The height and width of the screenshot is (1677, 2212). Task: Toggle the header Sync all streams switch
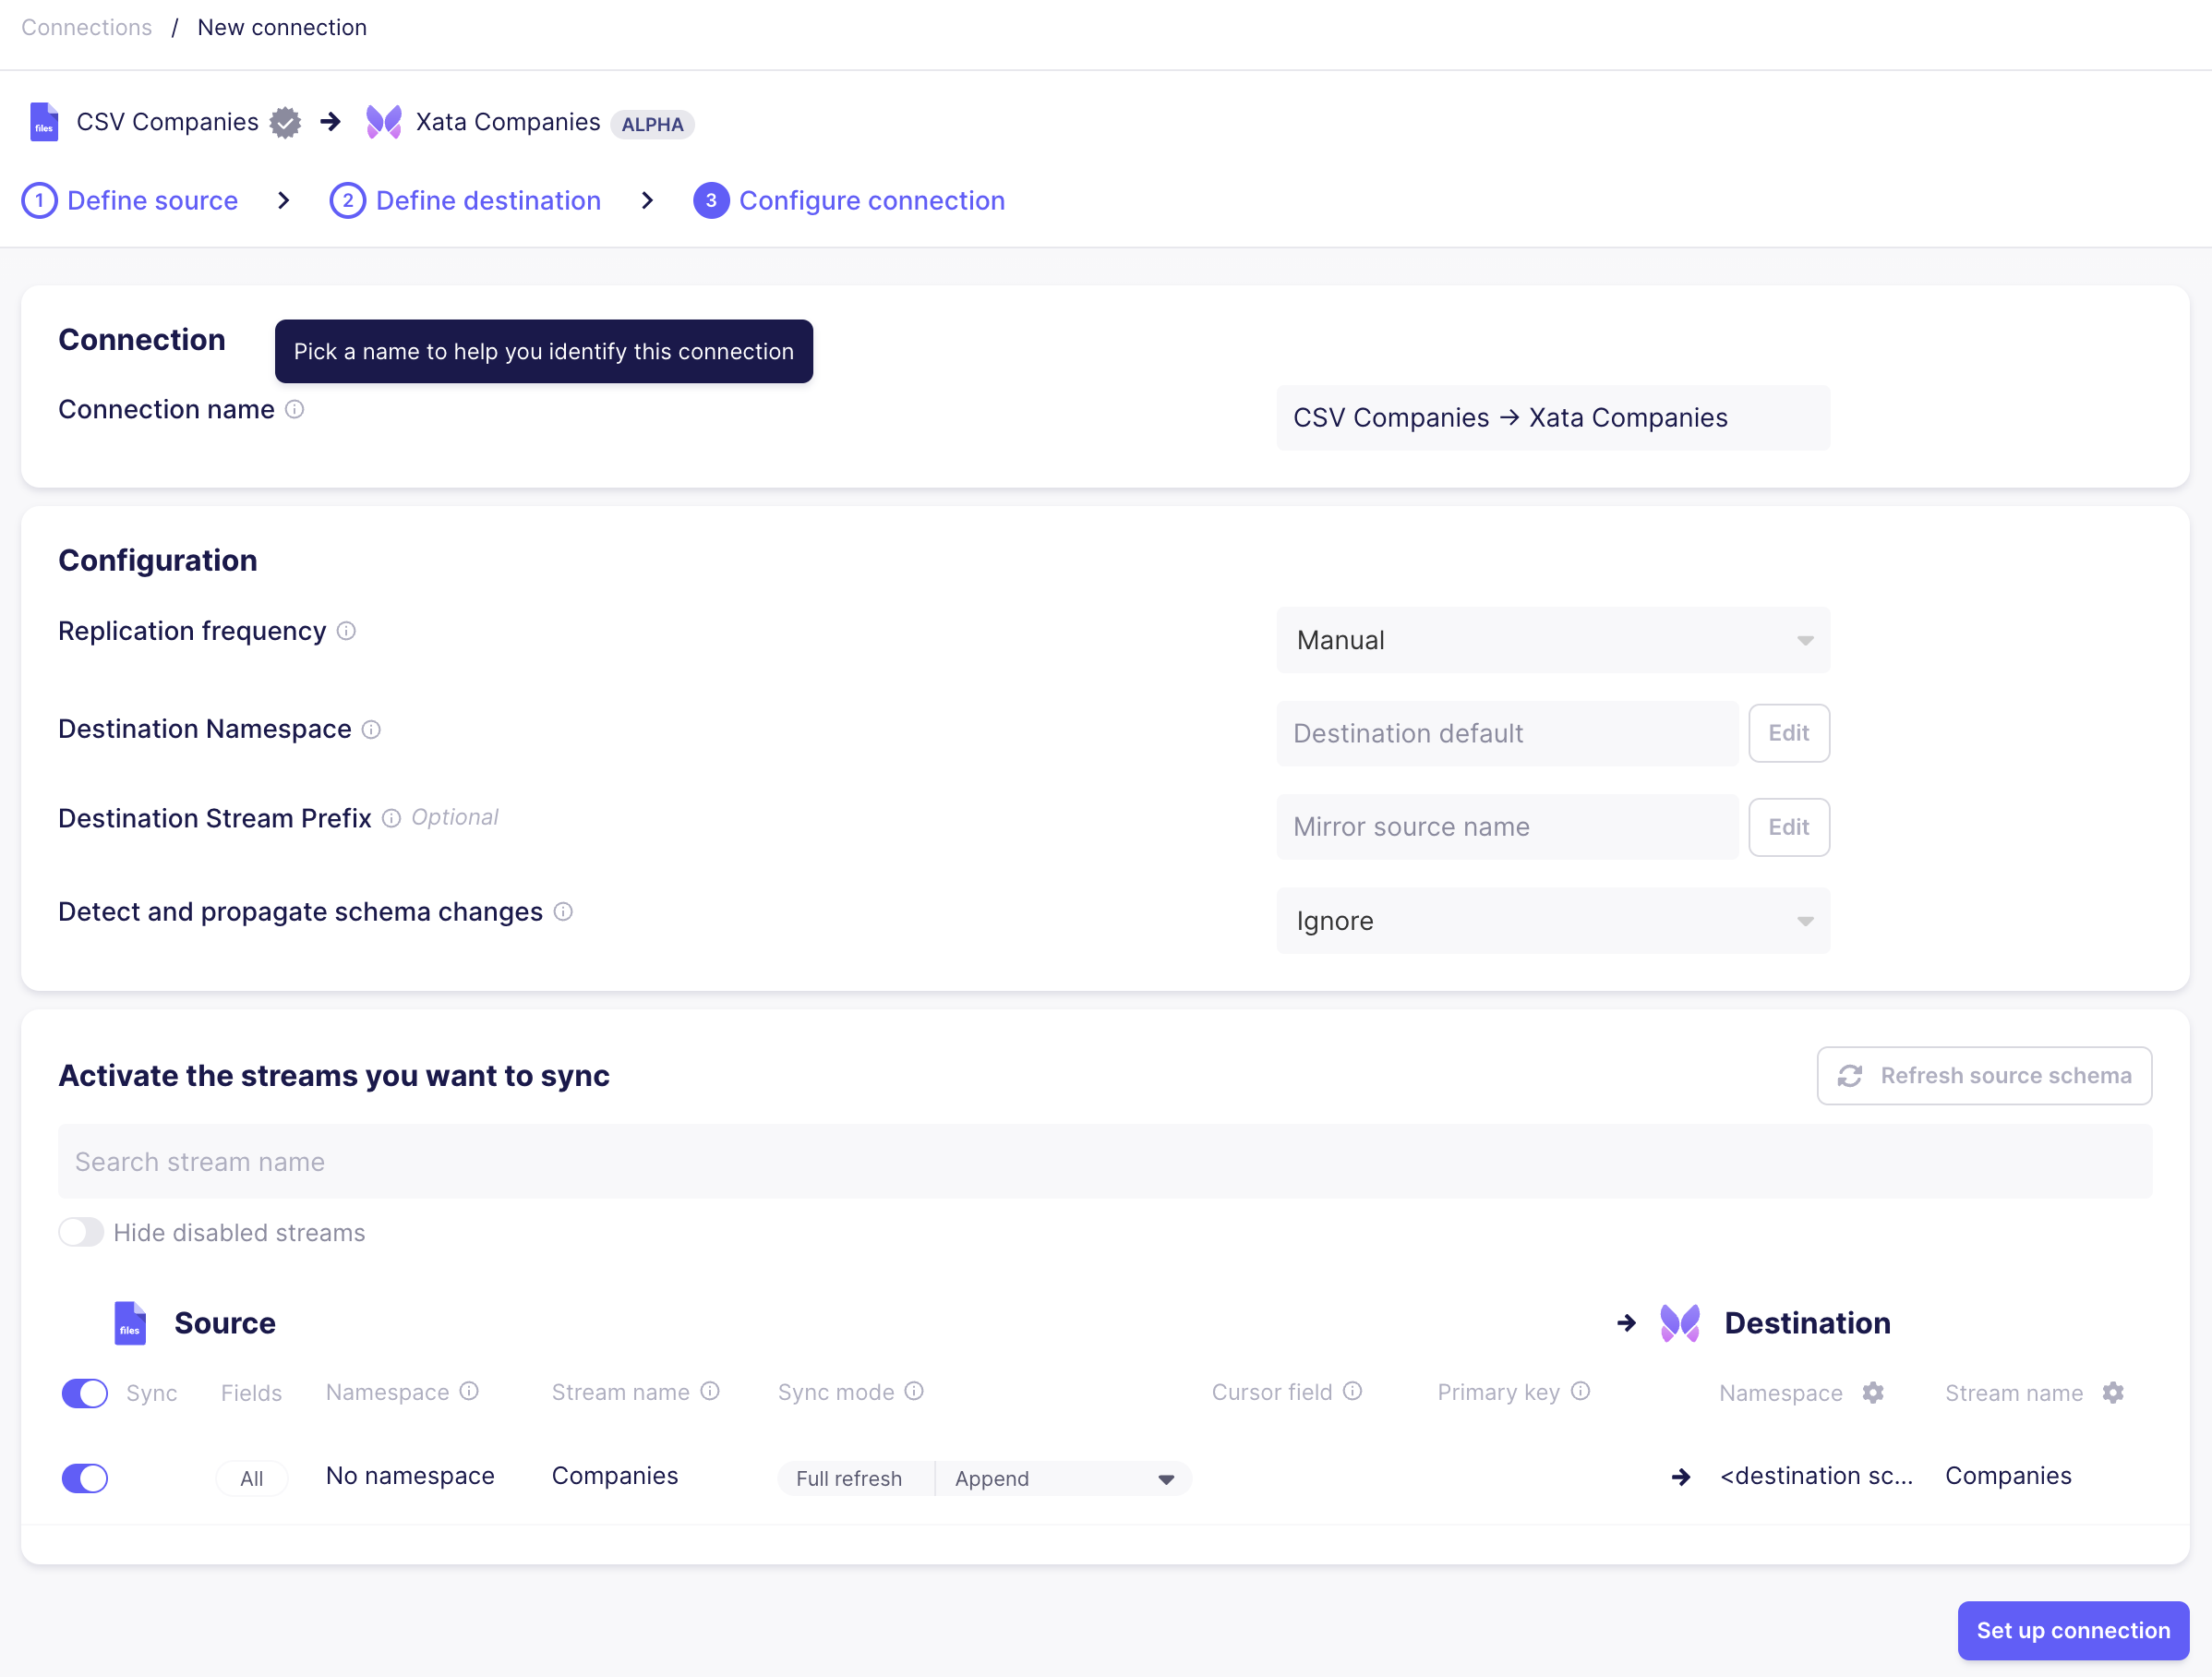click(x=85, y=1393)
